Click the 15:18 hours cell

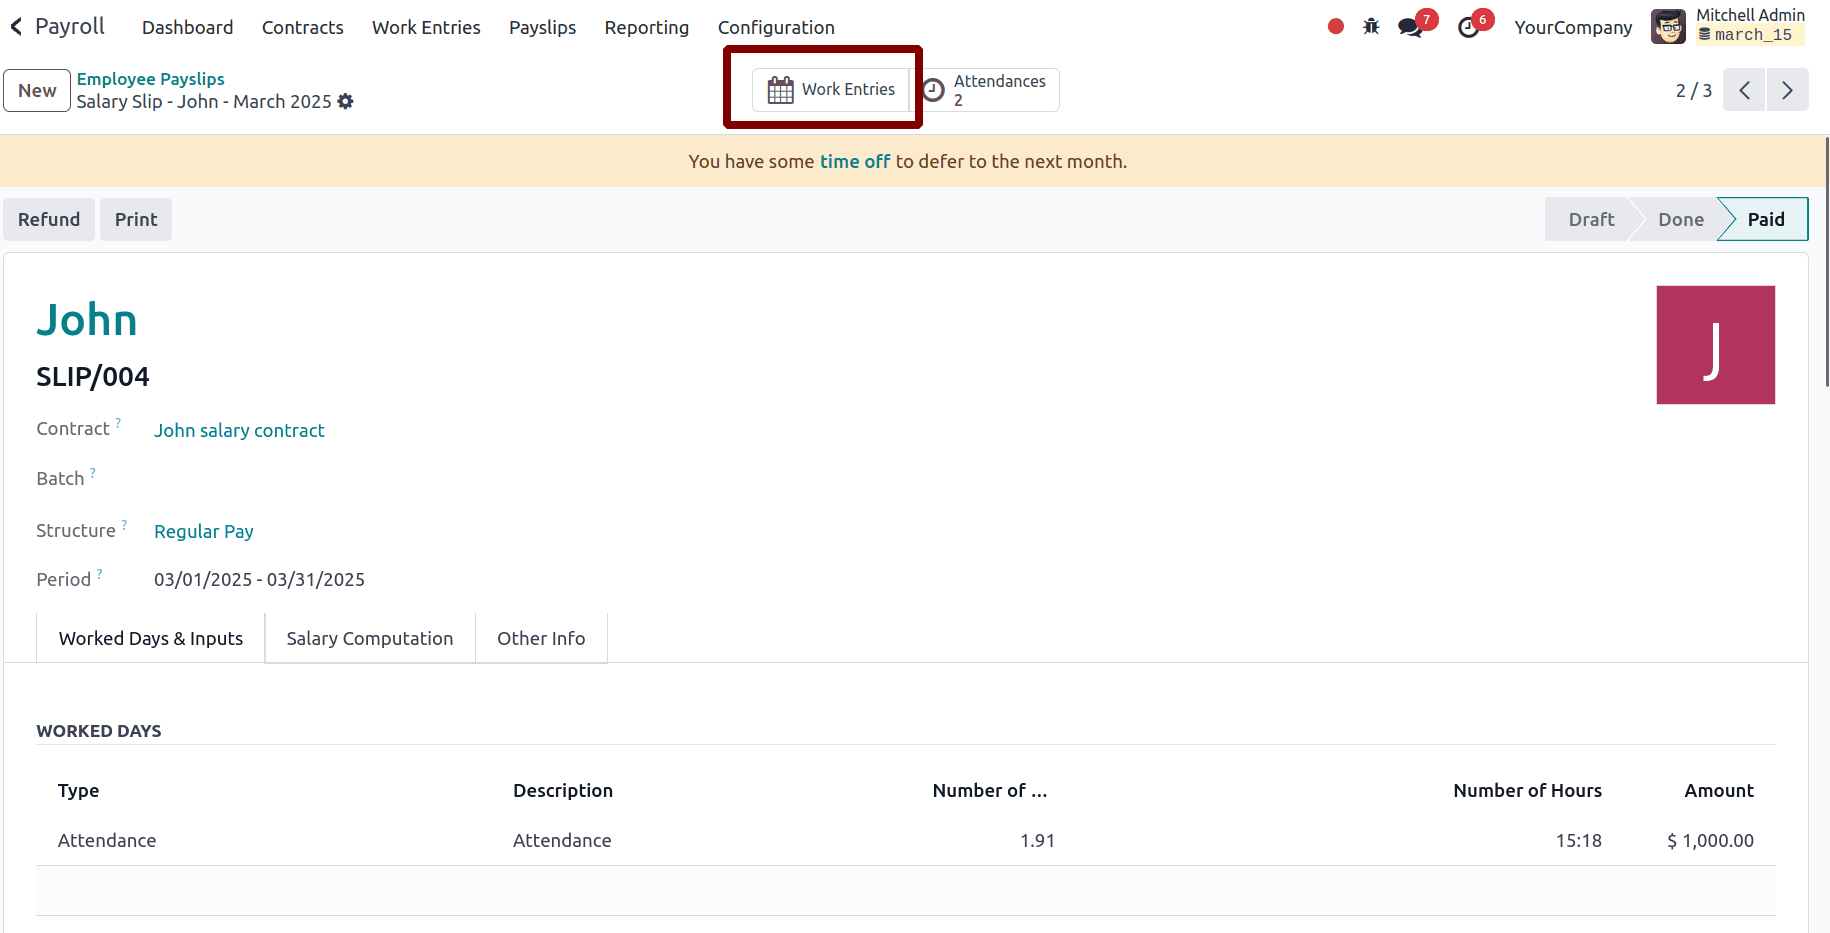click(x=1578, y=840)
